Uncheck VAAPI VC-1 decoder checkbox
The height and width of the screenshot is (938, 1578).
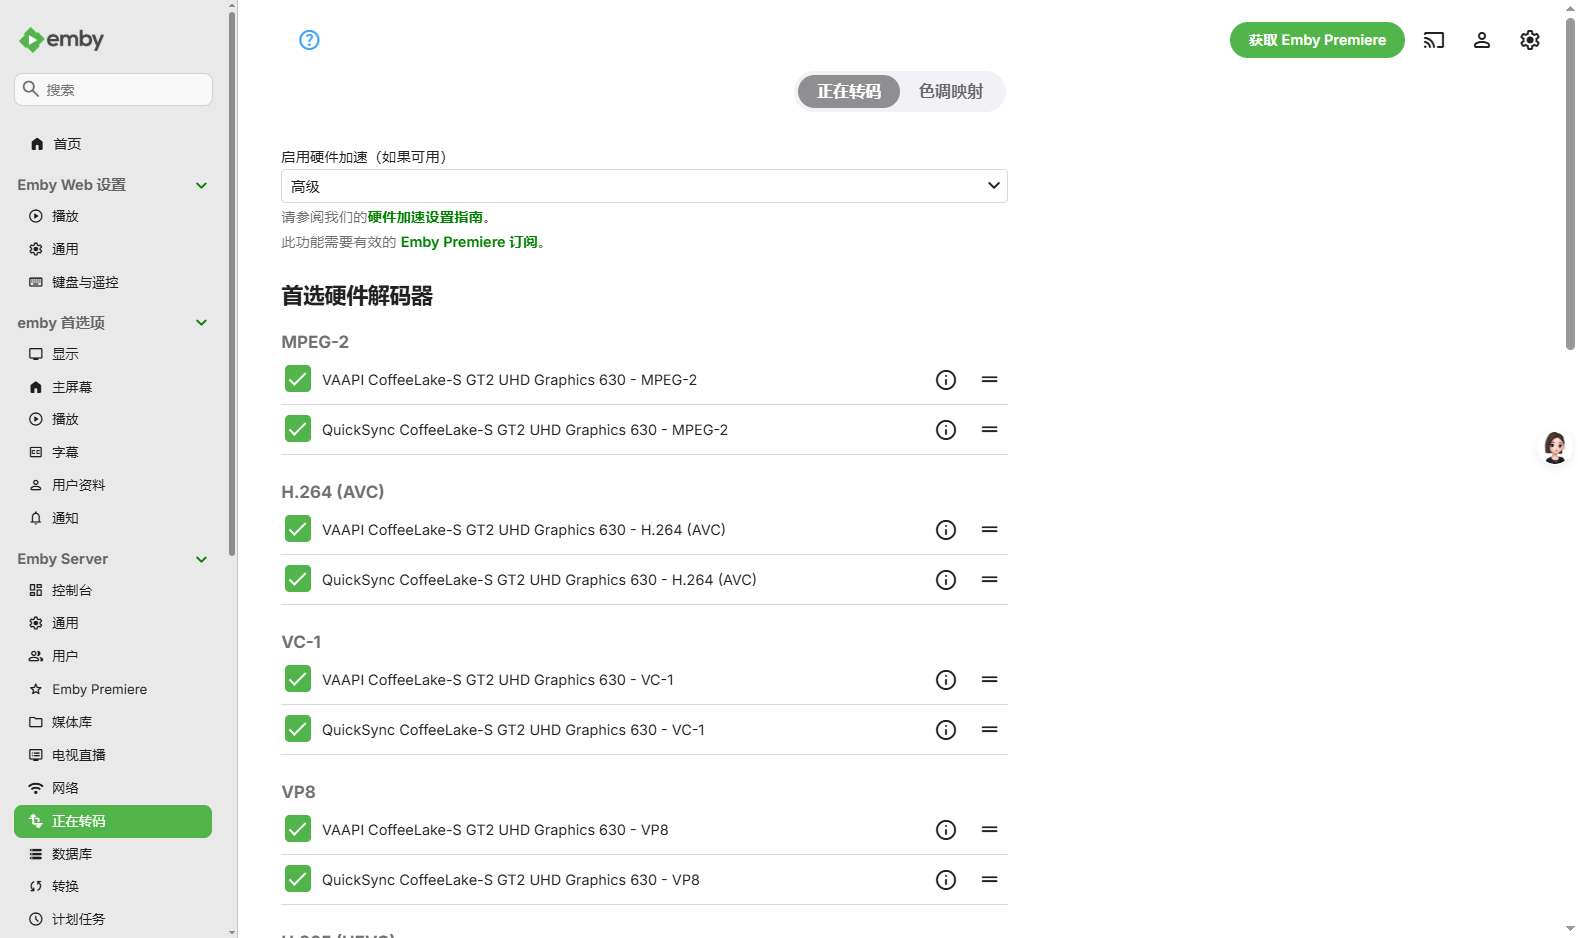(298, 679)
